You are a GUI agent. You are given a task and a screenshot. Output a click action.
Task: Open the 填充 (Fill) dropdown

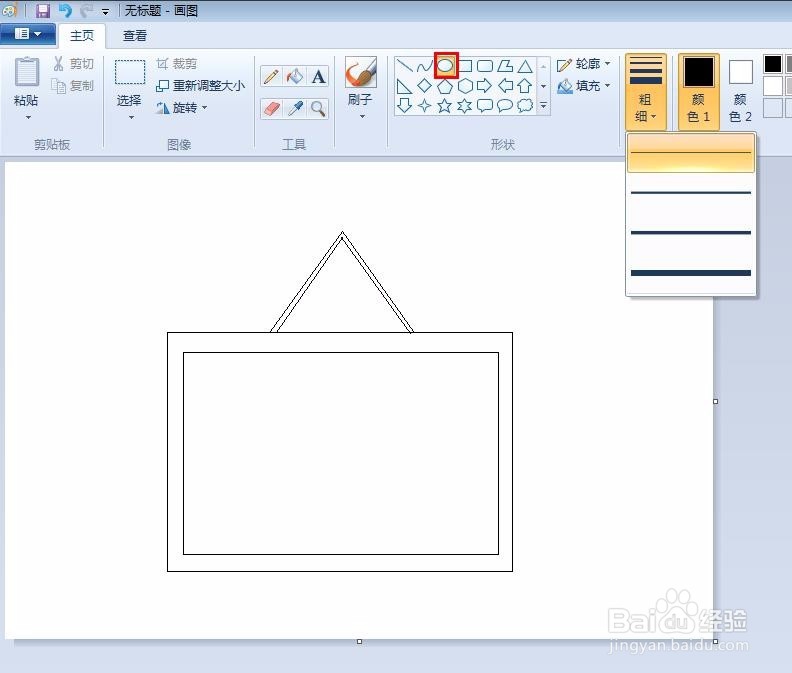click(584, 86)
